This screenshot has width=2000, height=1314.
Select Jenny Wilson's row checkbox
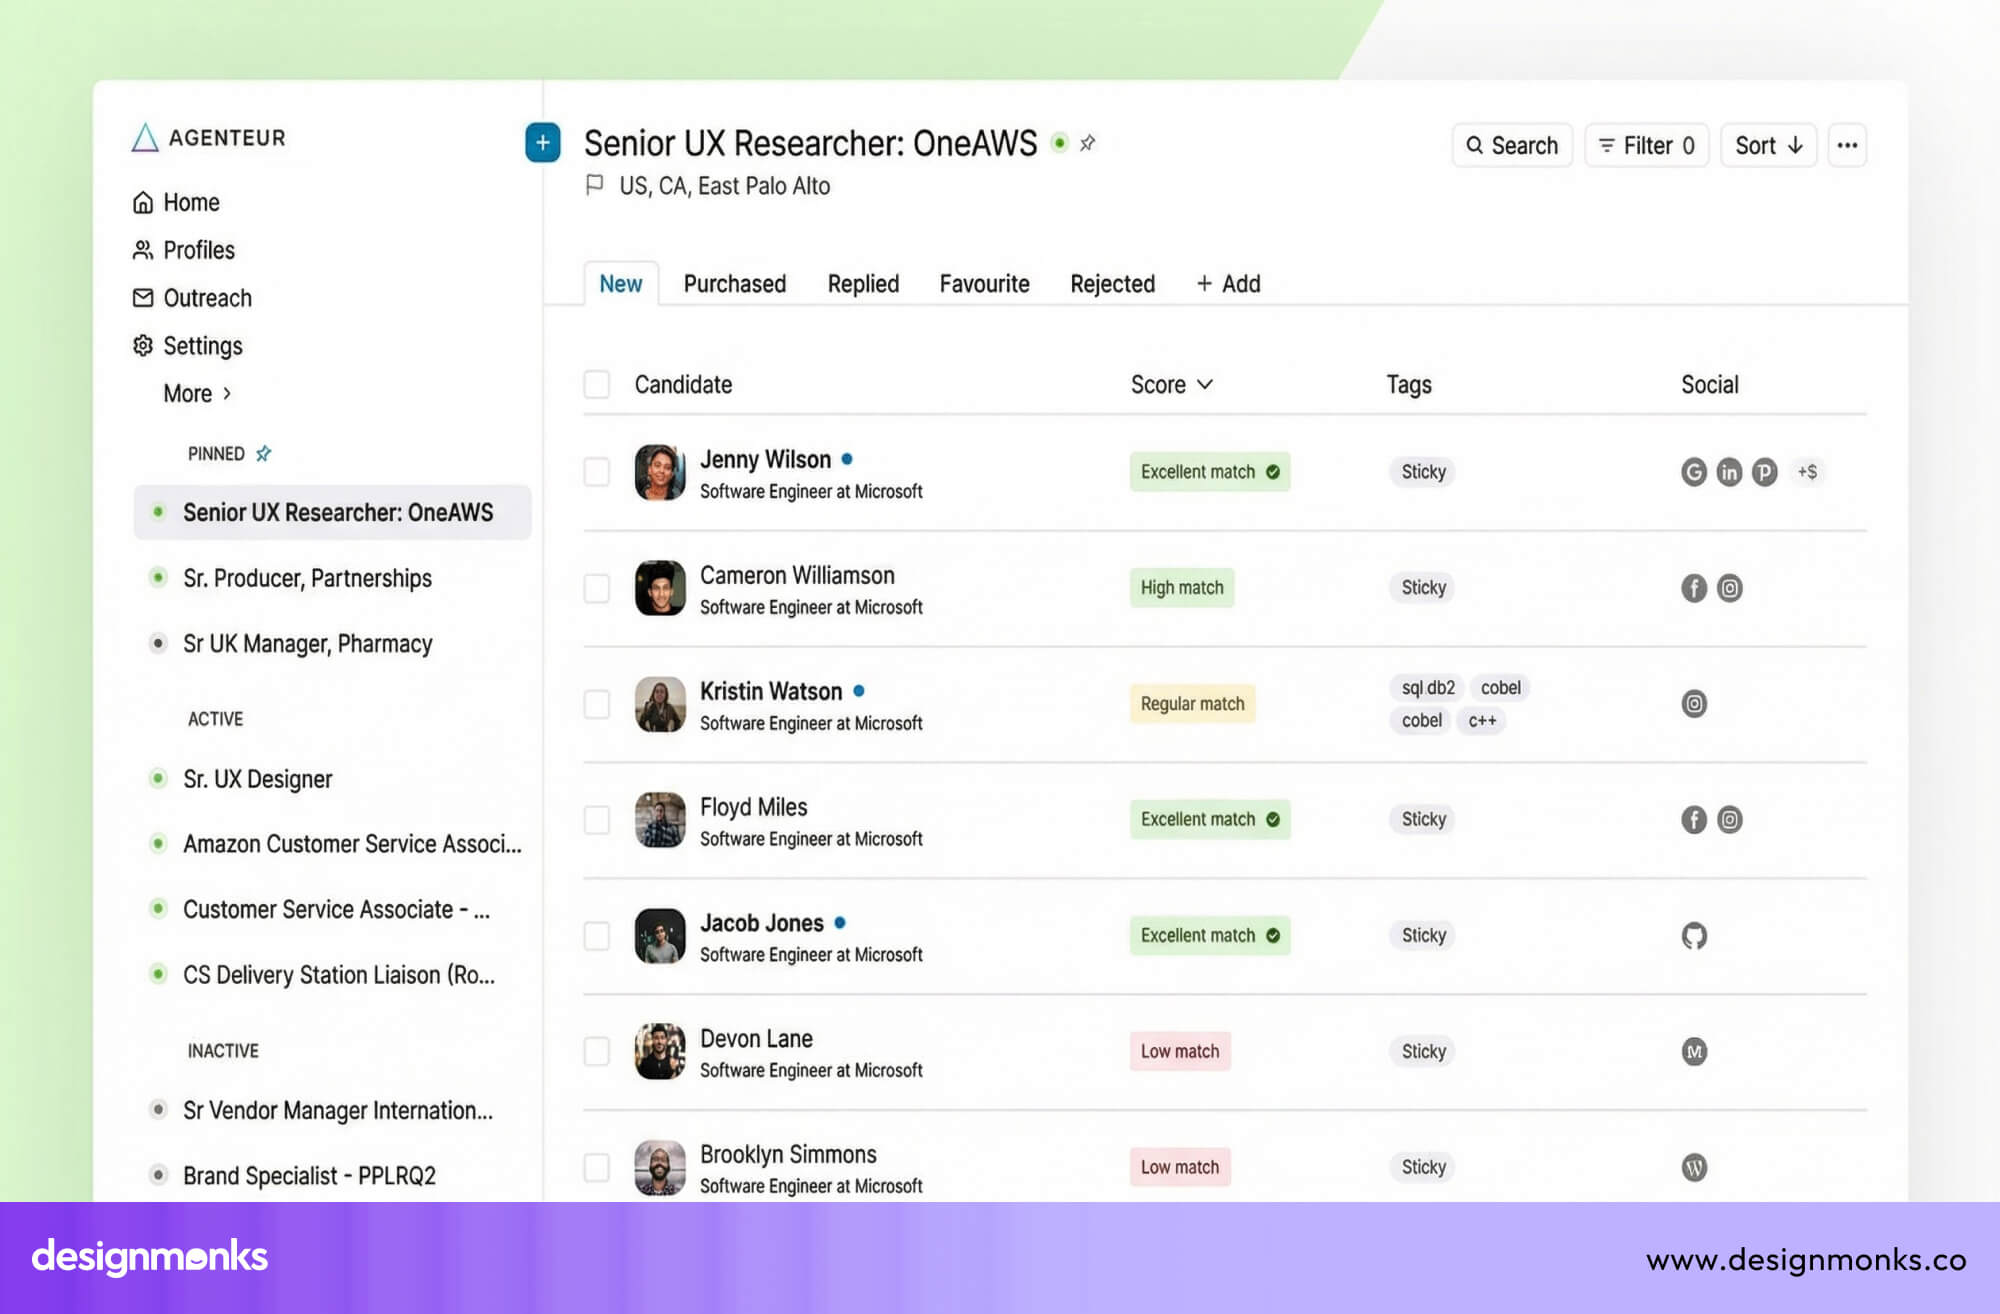click(596, 472)
